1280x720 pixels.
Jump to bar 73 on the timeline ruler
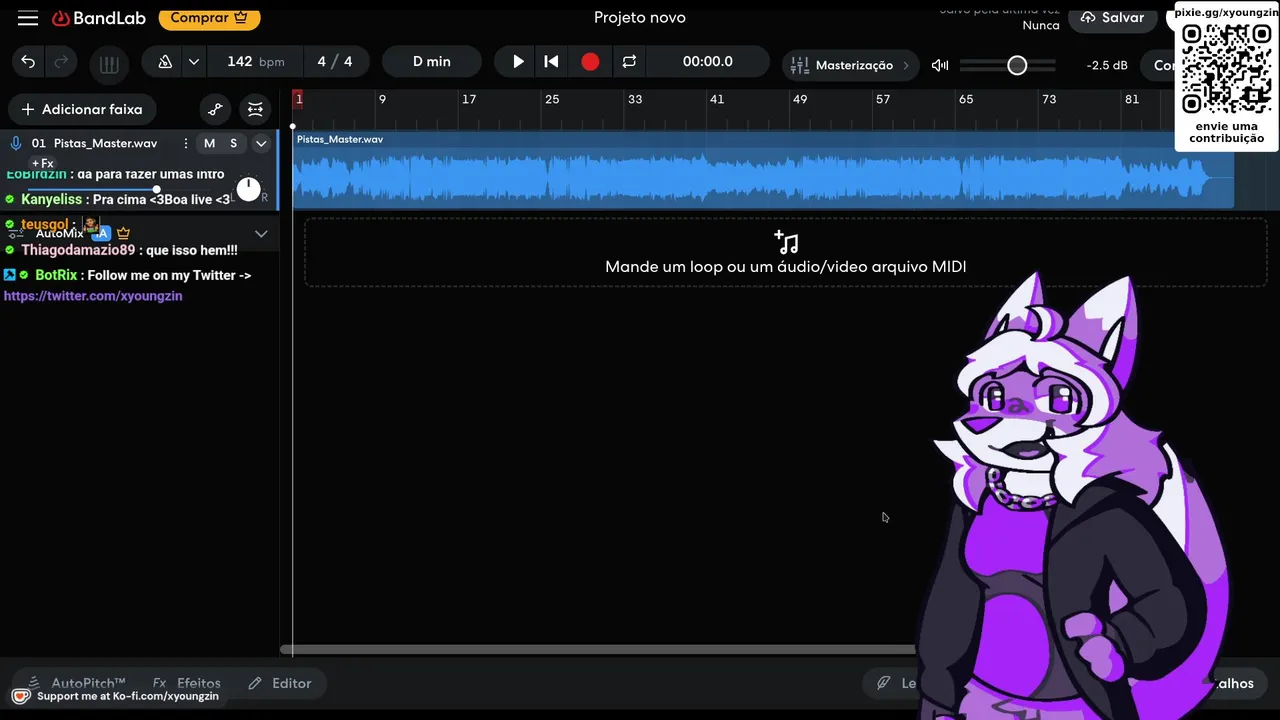click(x=1048, y=99)
